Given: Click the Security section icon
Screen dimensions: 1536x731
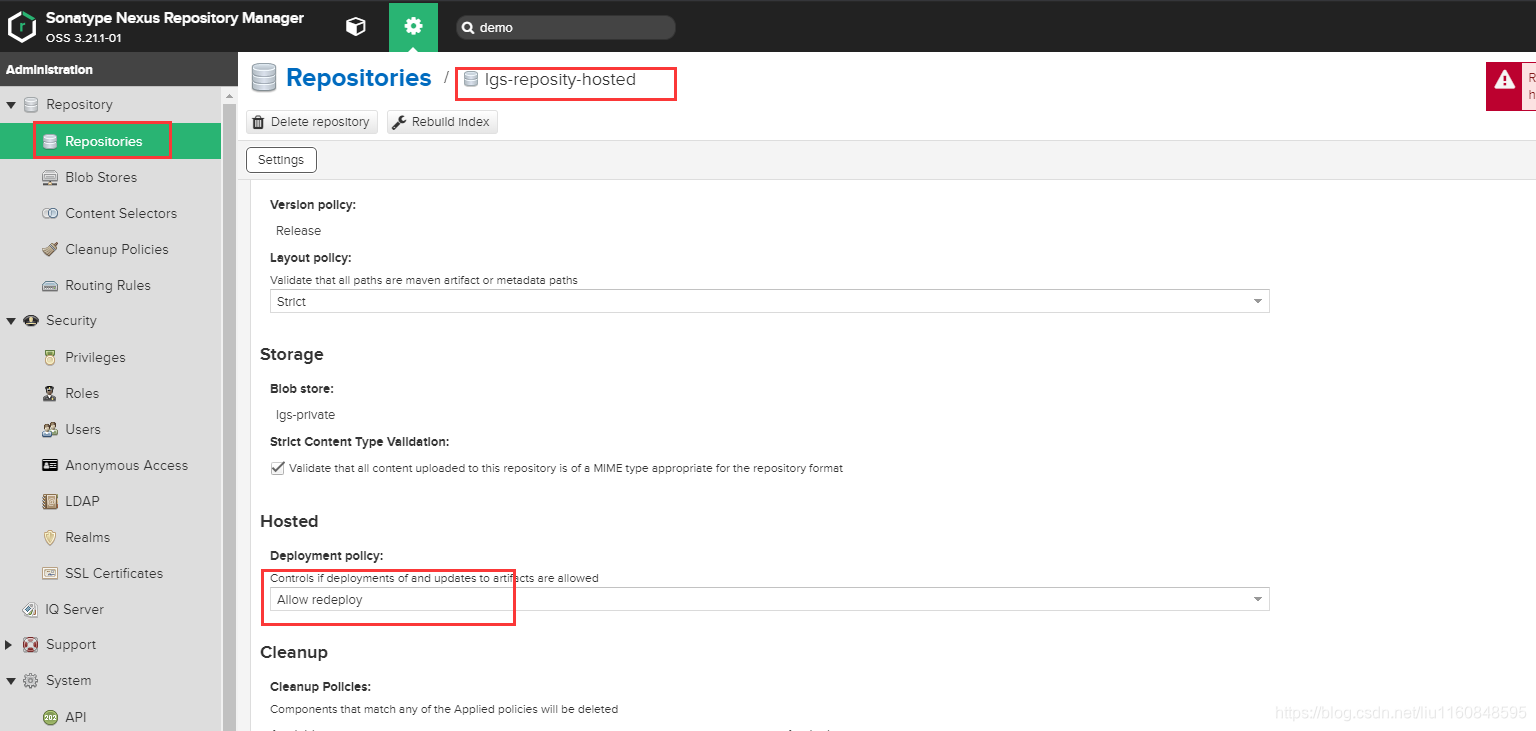Looking at the screenshot, I should pyautogui.click(x=31, y=320).
